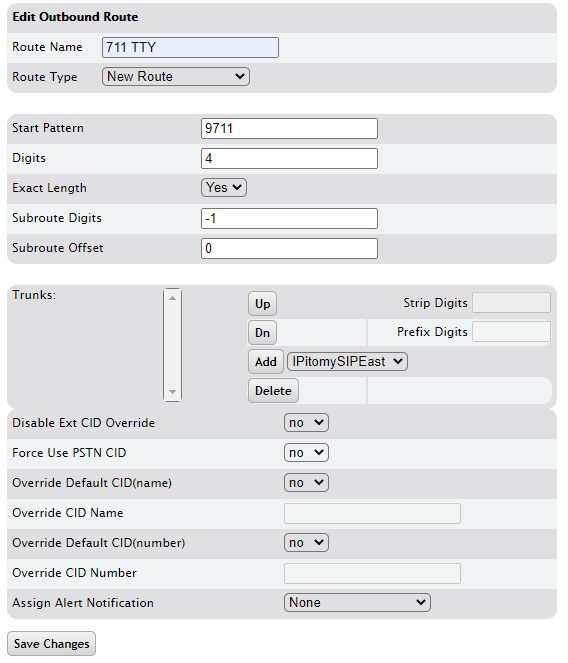Open the Override Default CID(name) dropdown
Image resolution: width=568 pixels, height=663 pixels.
(306, 482)
